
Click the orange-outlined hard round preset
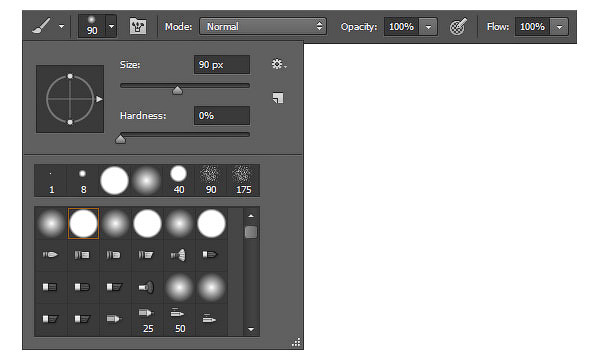[83, 223]
